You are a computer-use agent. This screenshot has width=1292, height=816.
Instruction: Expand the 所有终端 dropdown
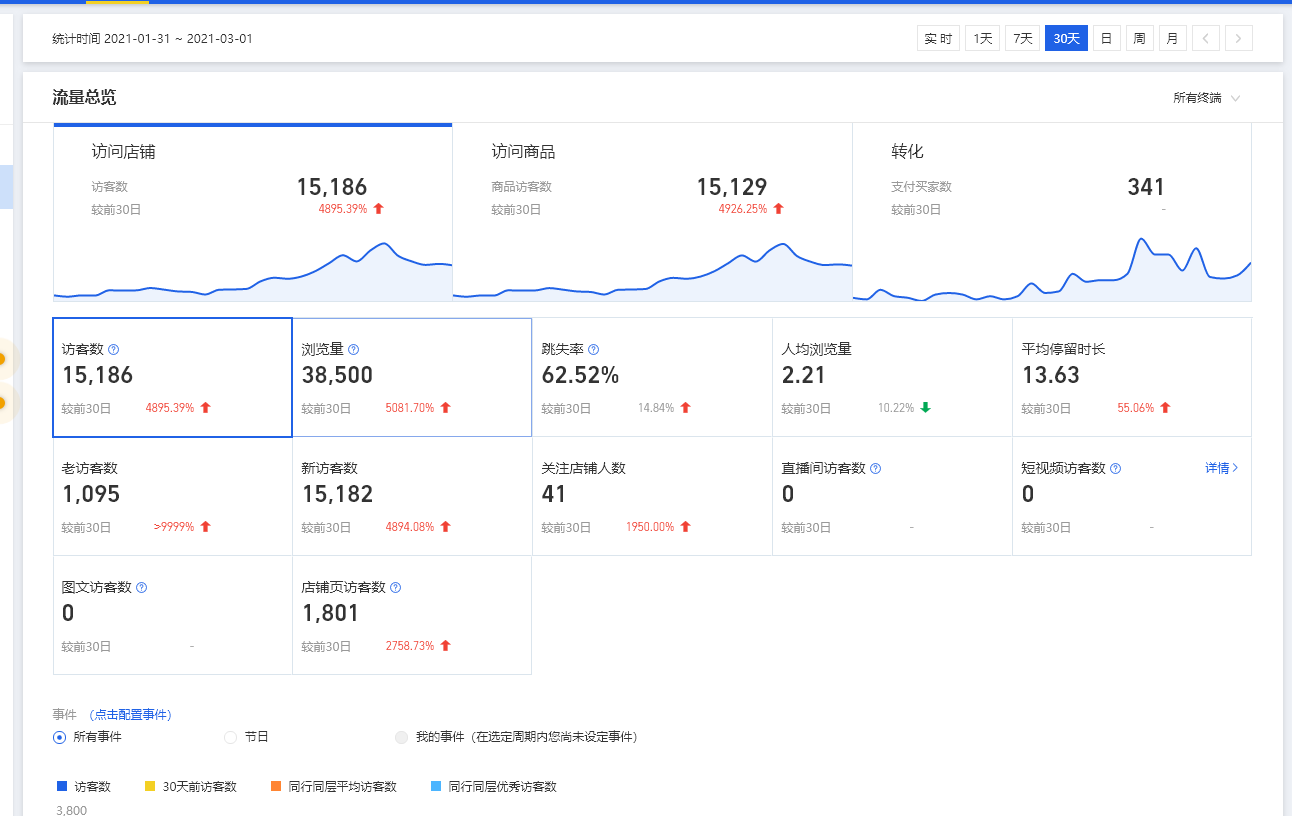[x=1207, y=98]
